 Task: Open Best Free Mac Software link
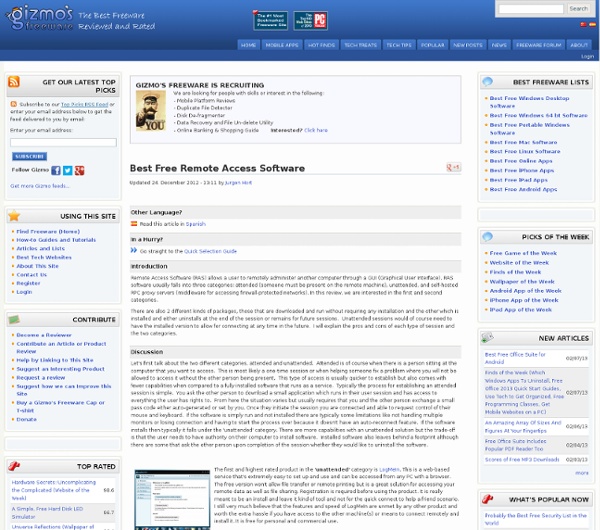[523, 142]
